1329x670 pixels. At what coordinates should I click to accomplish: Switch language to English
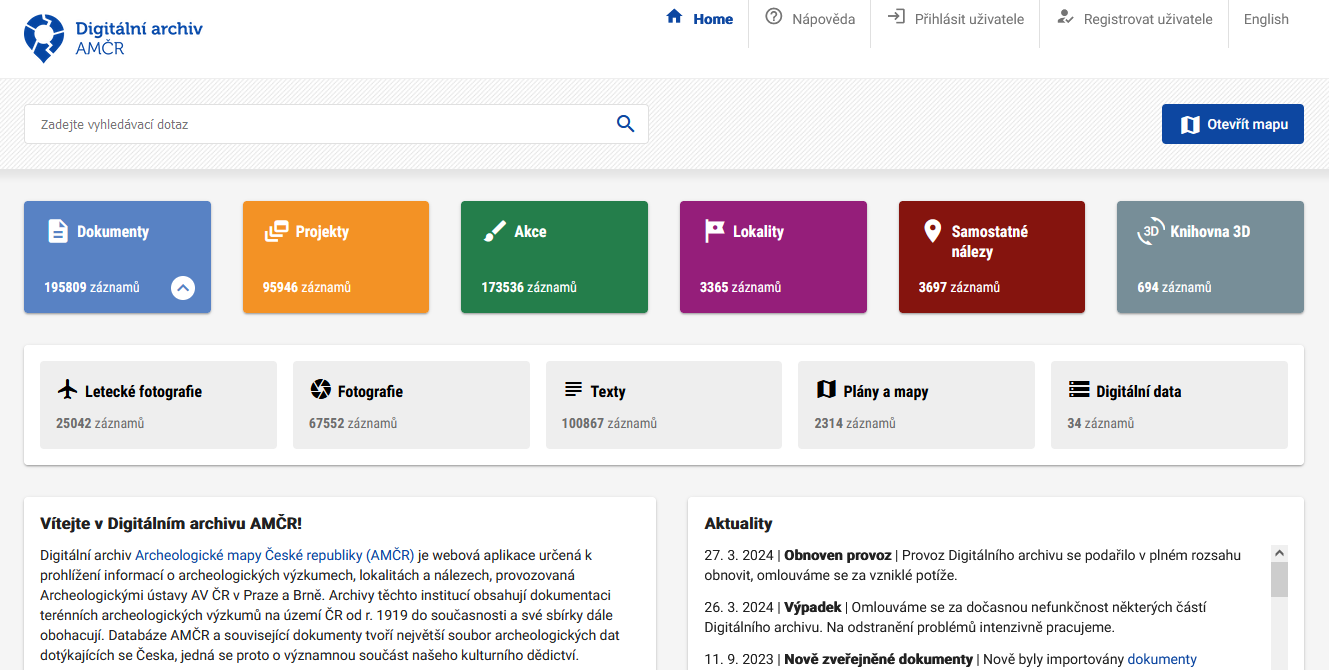coord(1265,19)
